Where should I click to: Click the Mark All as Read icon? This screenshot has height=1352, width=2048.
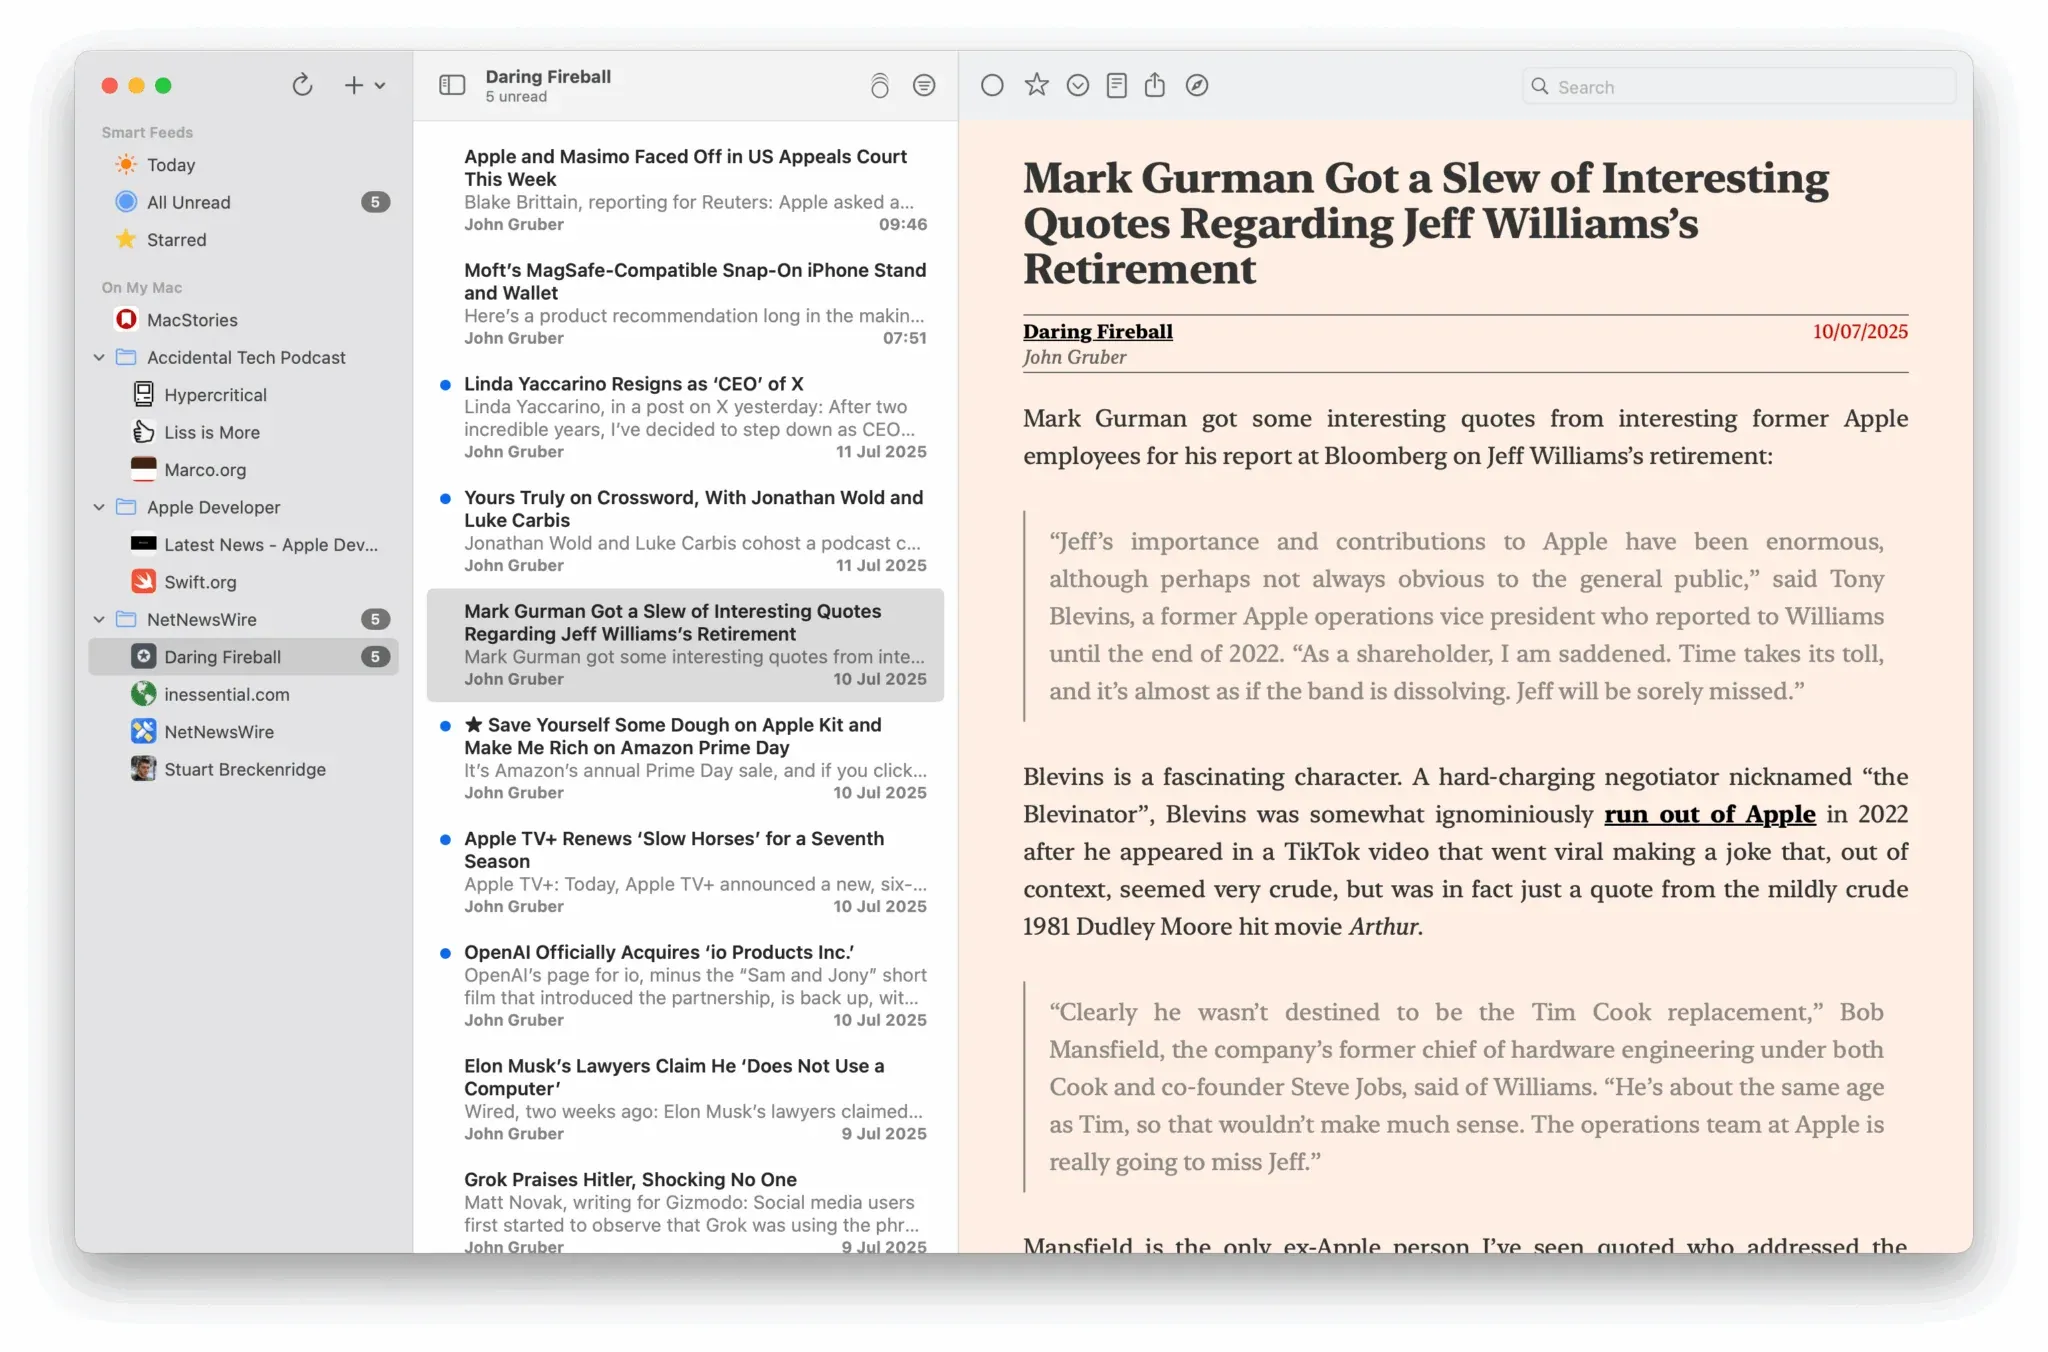[879, 86]
